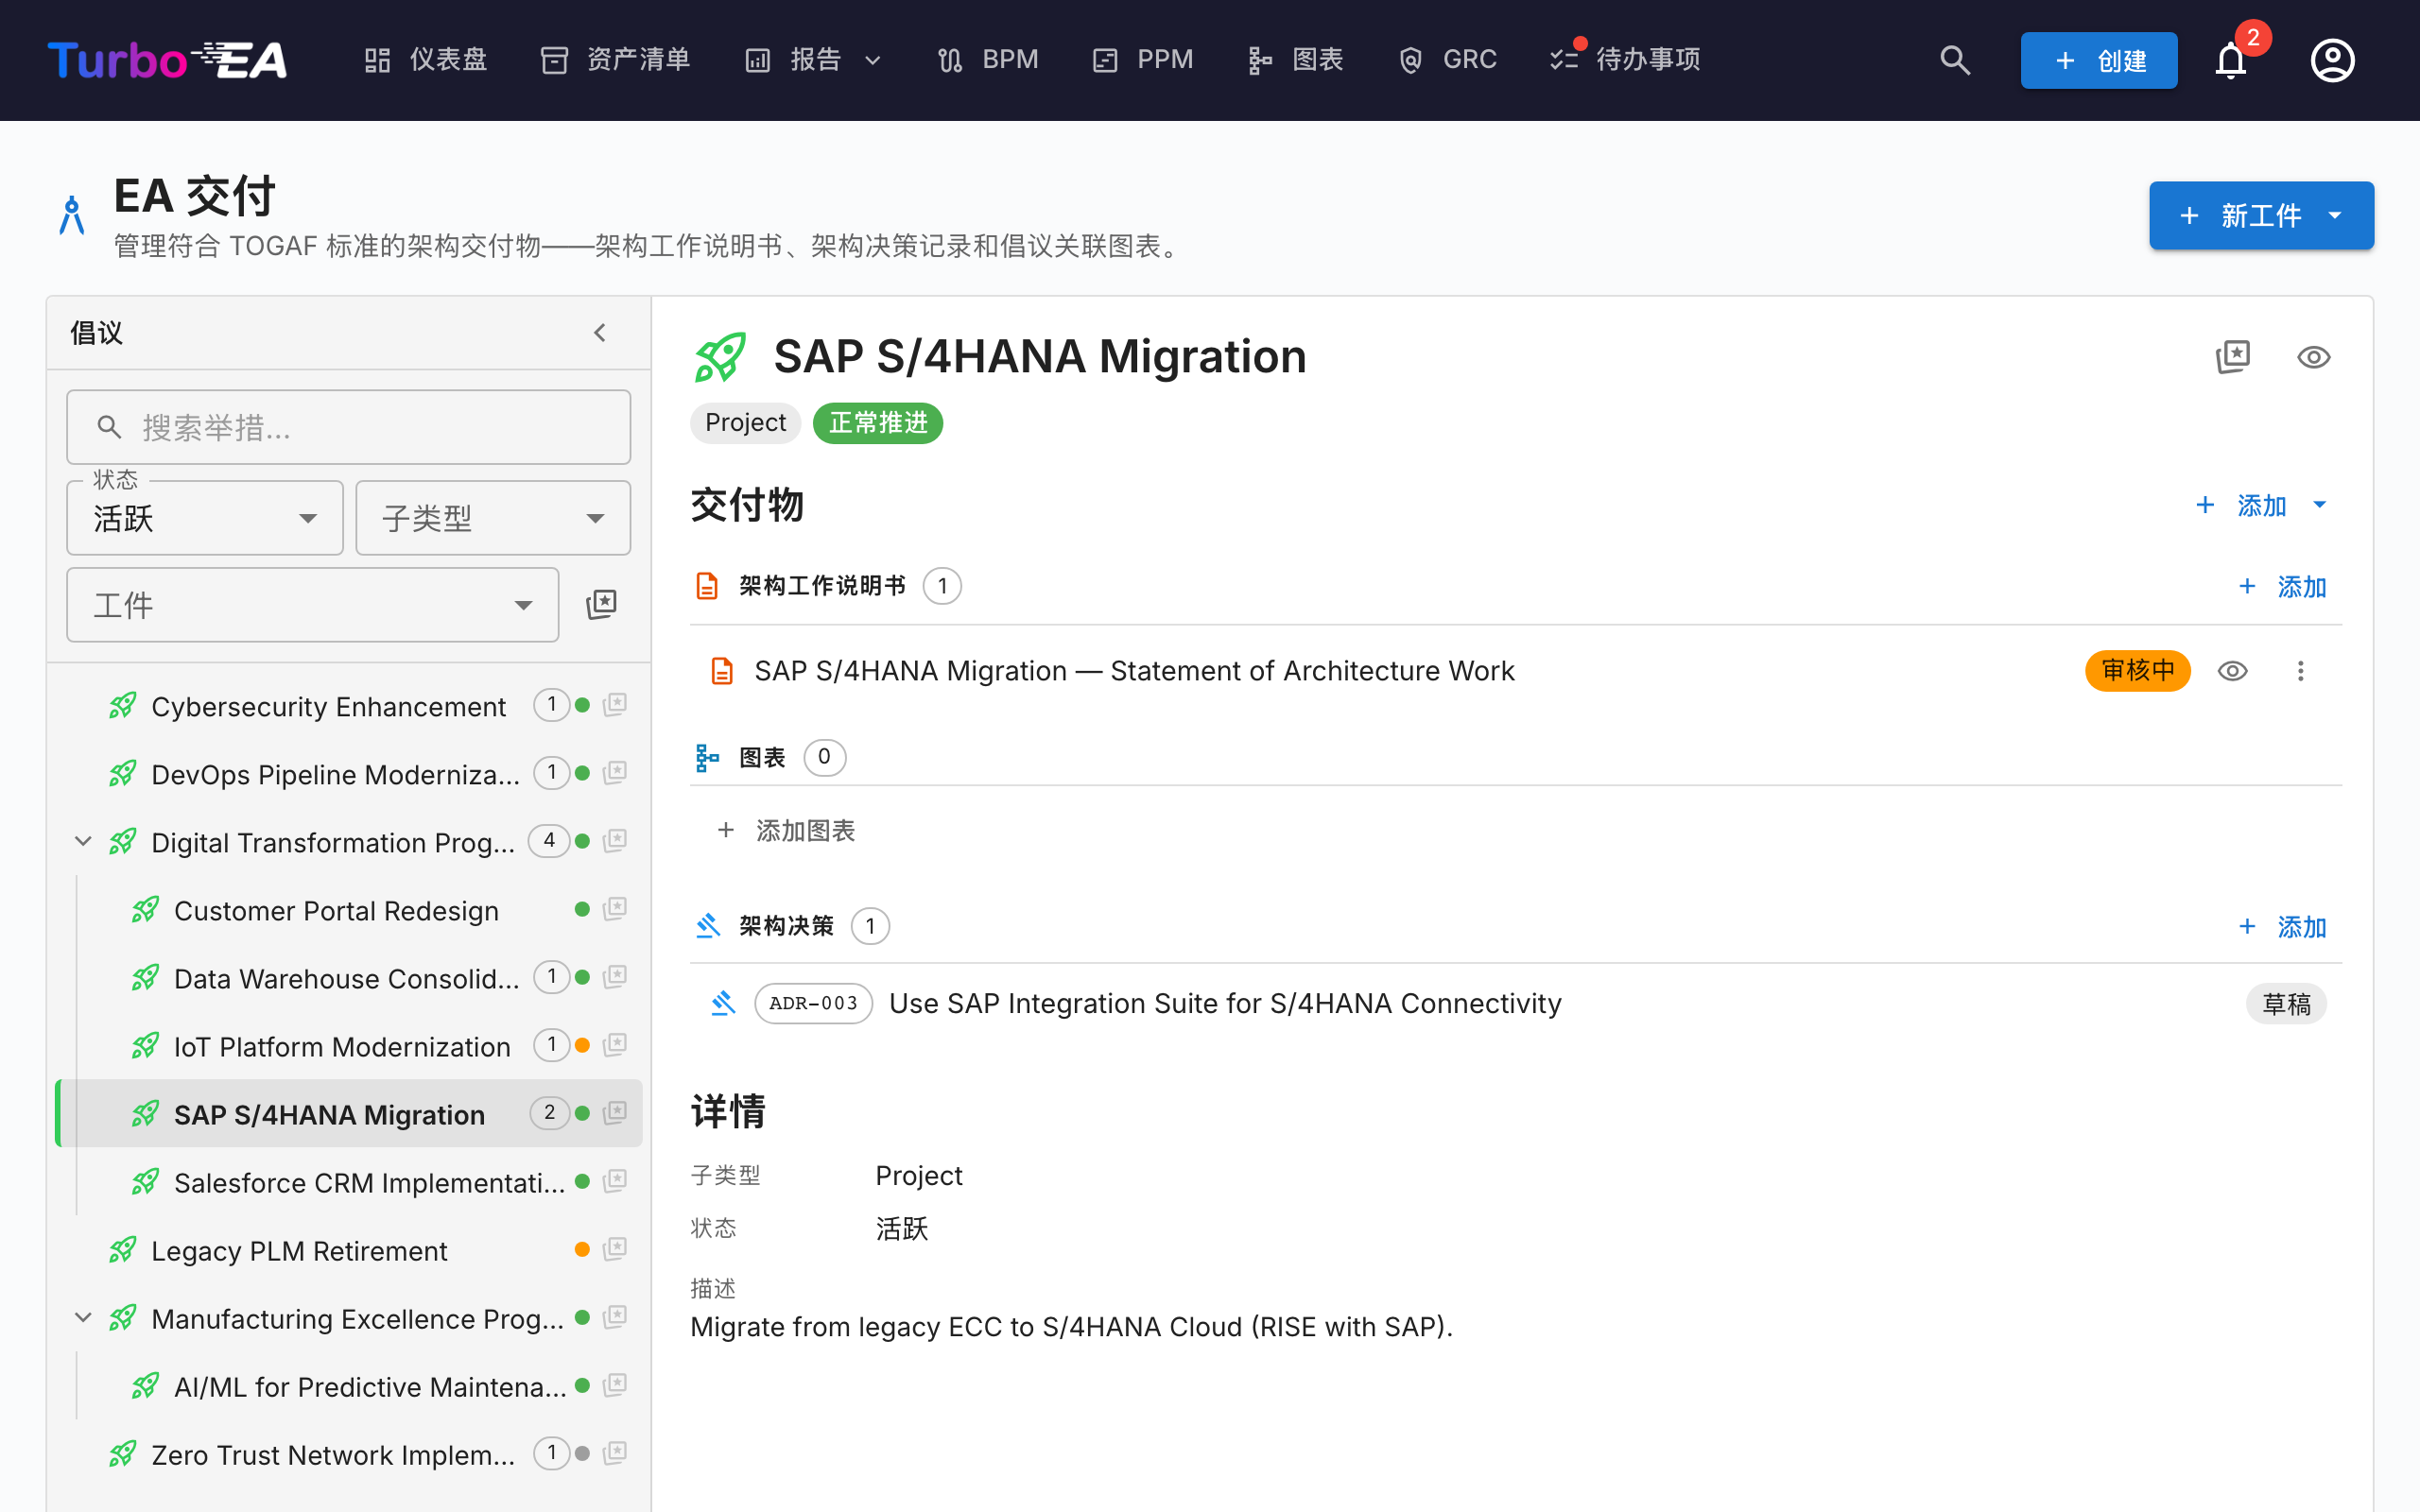This screenshot has height=1512, width=2420.
Task: Open three-dot menu for Statement of Architecture Work
Action: click(x=2300, y=671)
